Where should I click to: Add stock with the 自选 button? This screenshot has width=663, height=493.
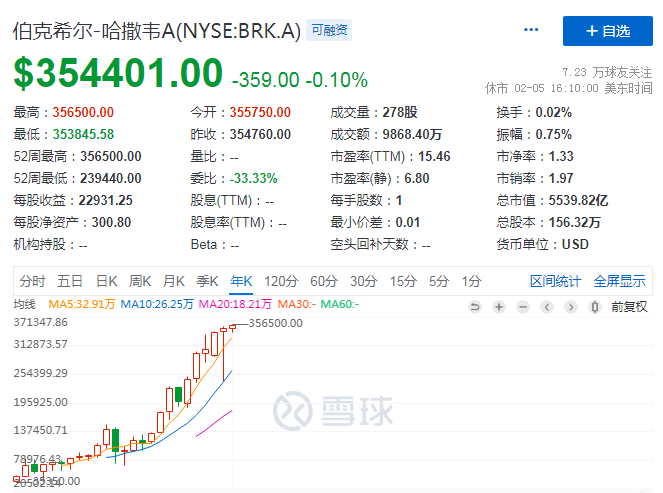pos(607,31)
